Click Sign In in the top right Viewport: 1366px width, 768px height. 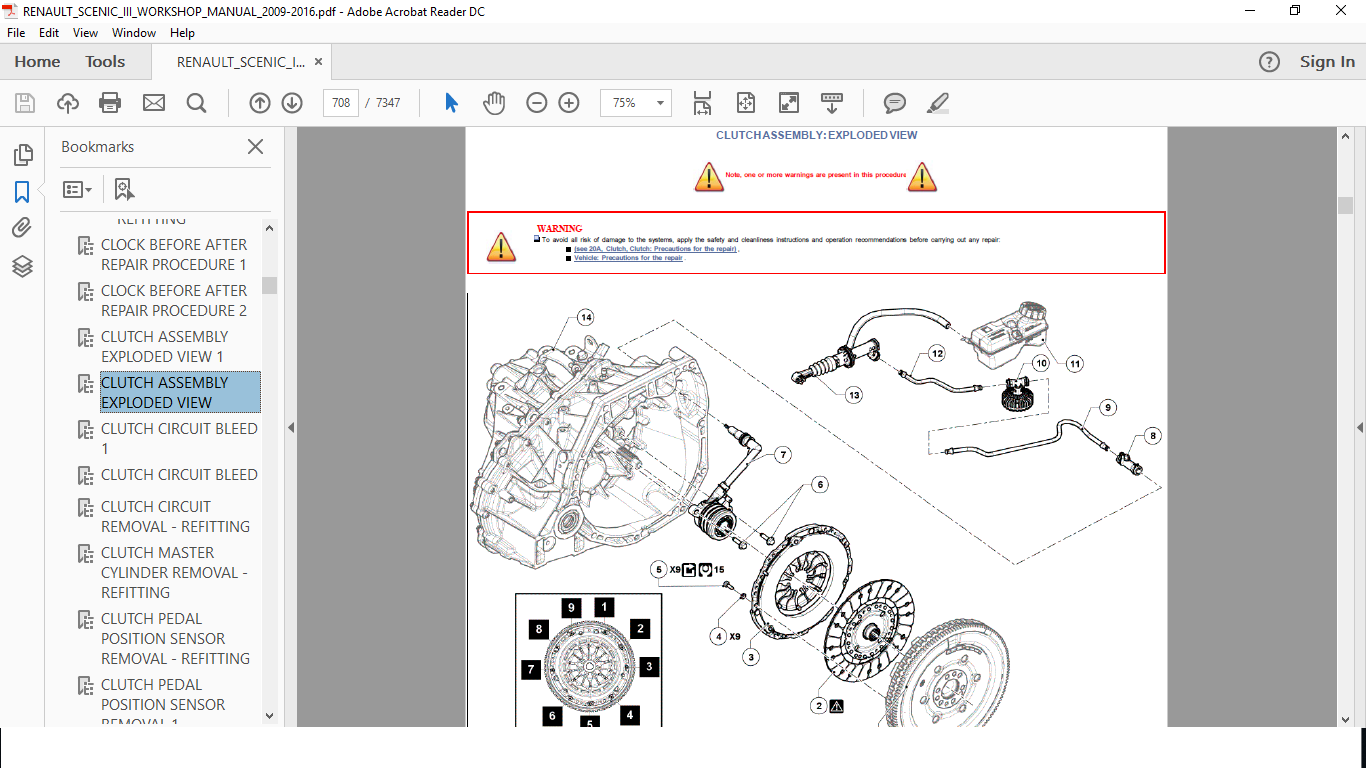1327,61
